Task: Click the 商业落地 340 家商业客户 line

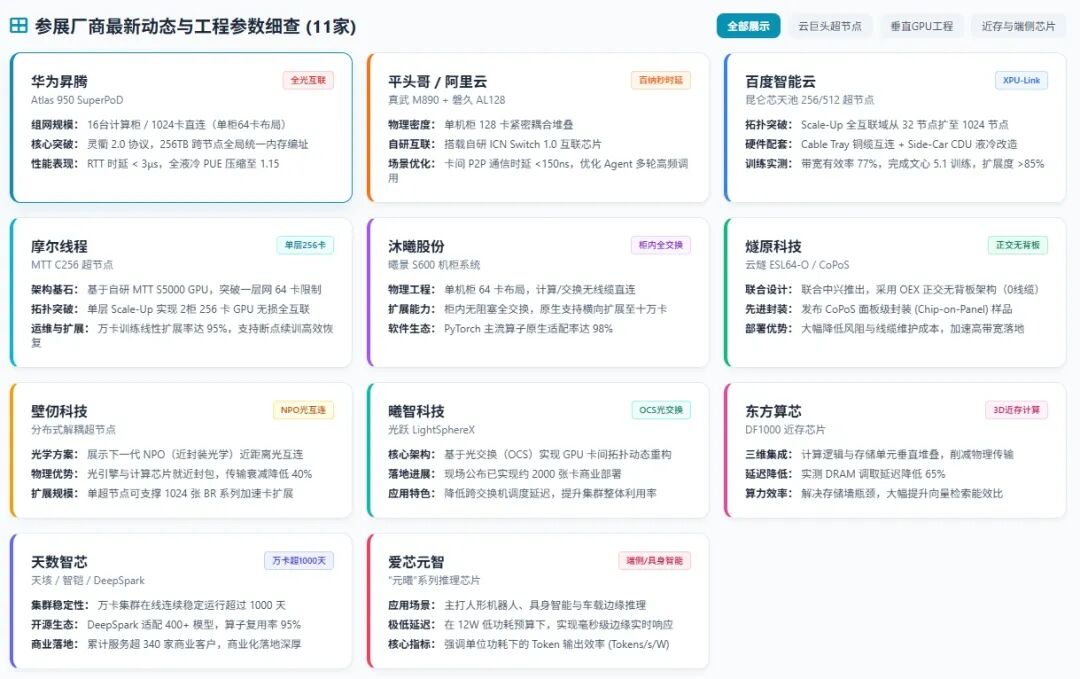Action: coord(165,644)
